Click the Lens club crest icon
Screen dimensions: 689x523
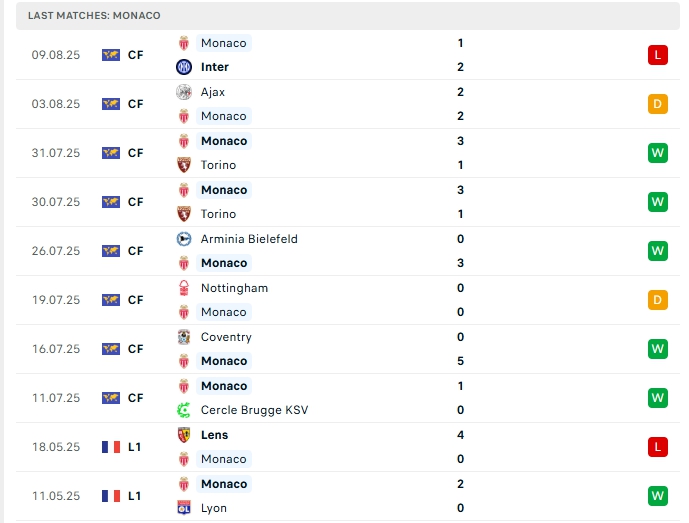[183, 435]
